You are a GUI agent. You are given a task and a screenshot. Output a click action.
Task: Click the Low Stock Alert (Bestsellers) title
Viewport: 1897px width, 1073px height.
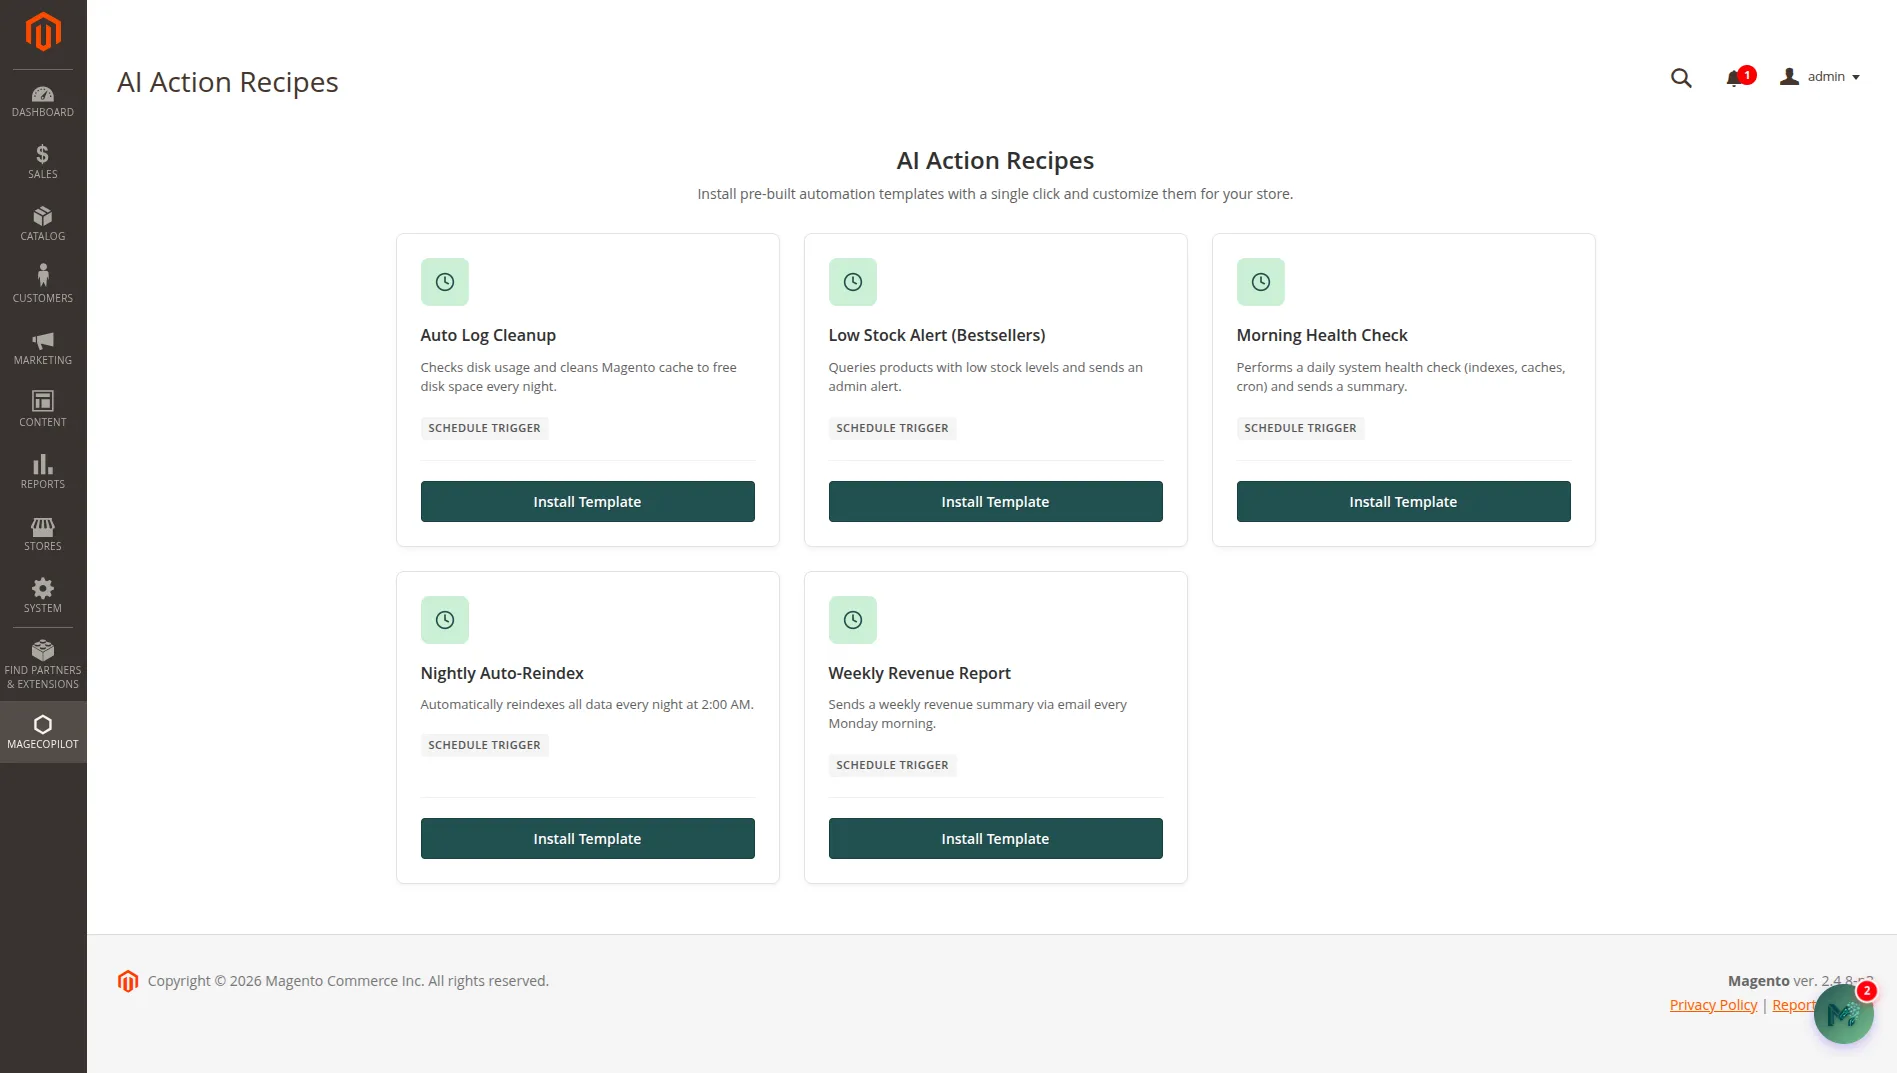937,336
